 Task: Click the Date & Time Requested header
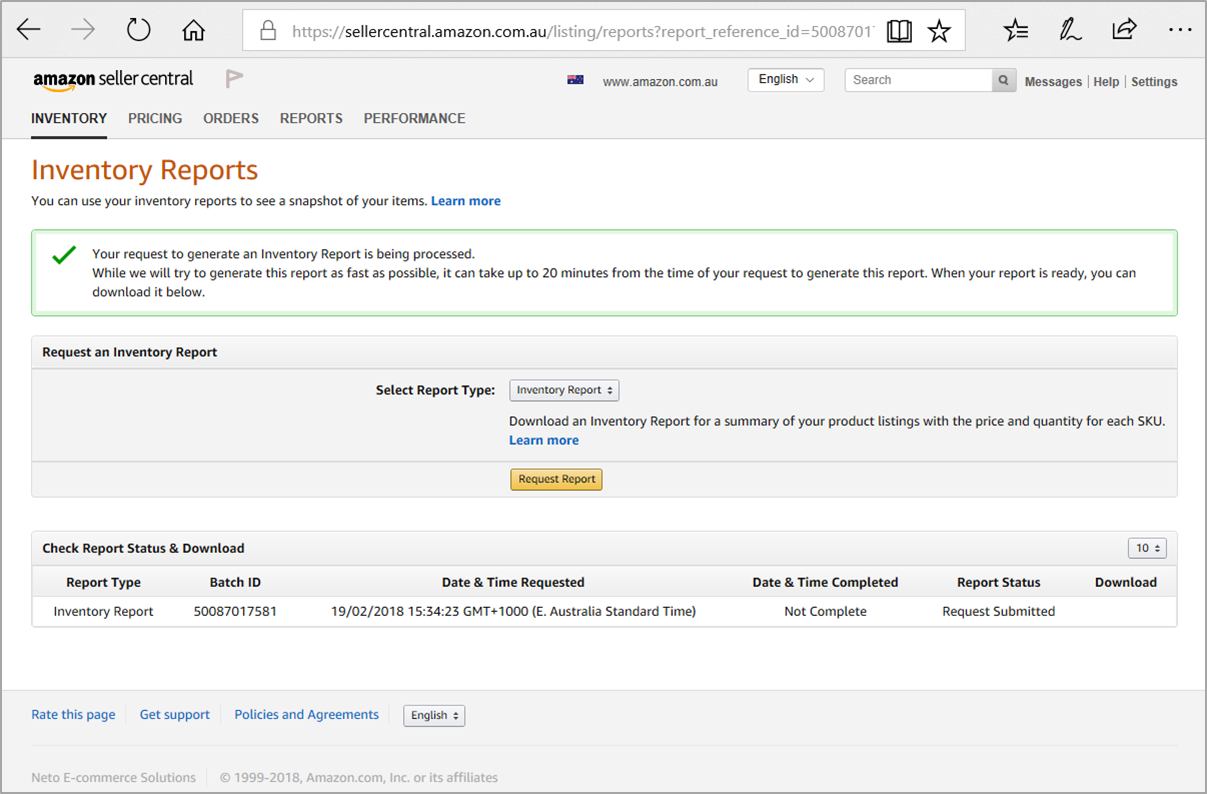click(x=513, y=582)
